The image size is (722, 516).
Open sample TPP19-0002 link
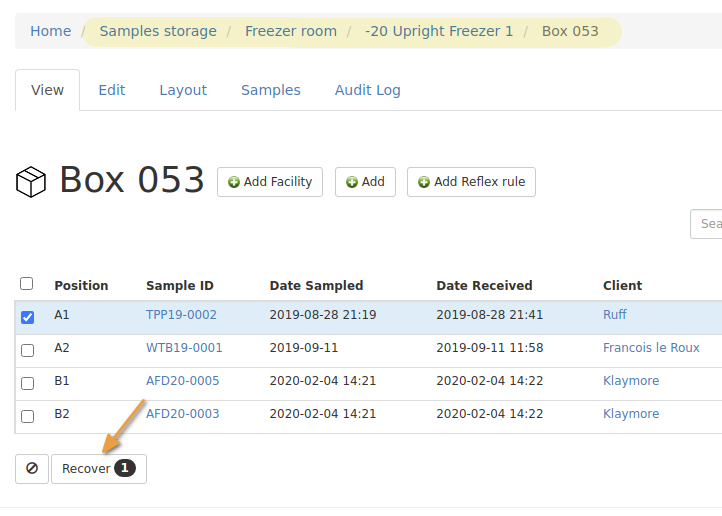point(181,315)
